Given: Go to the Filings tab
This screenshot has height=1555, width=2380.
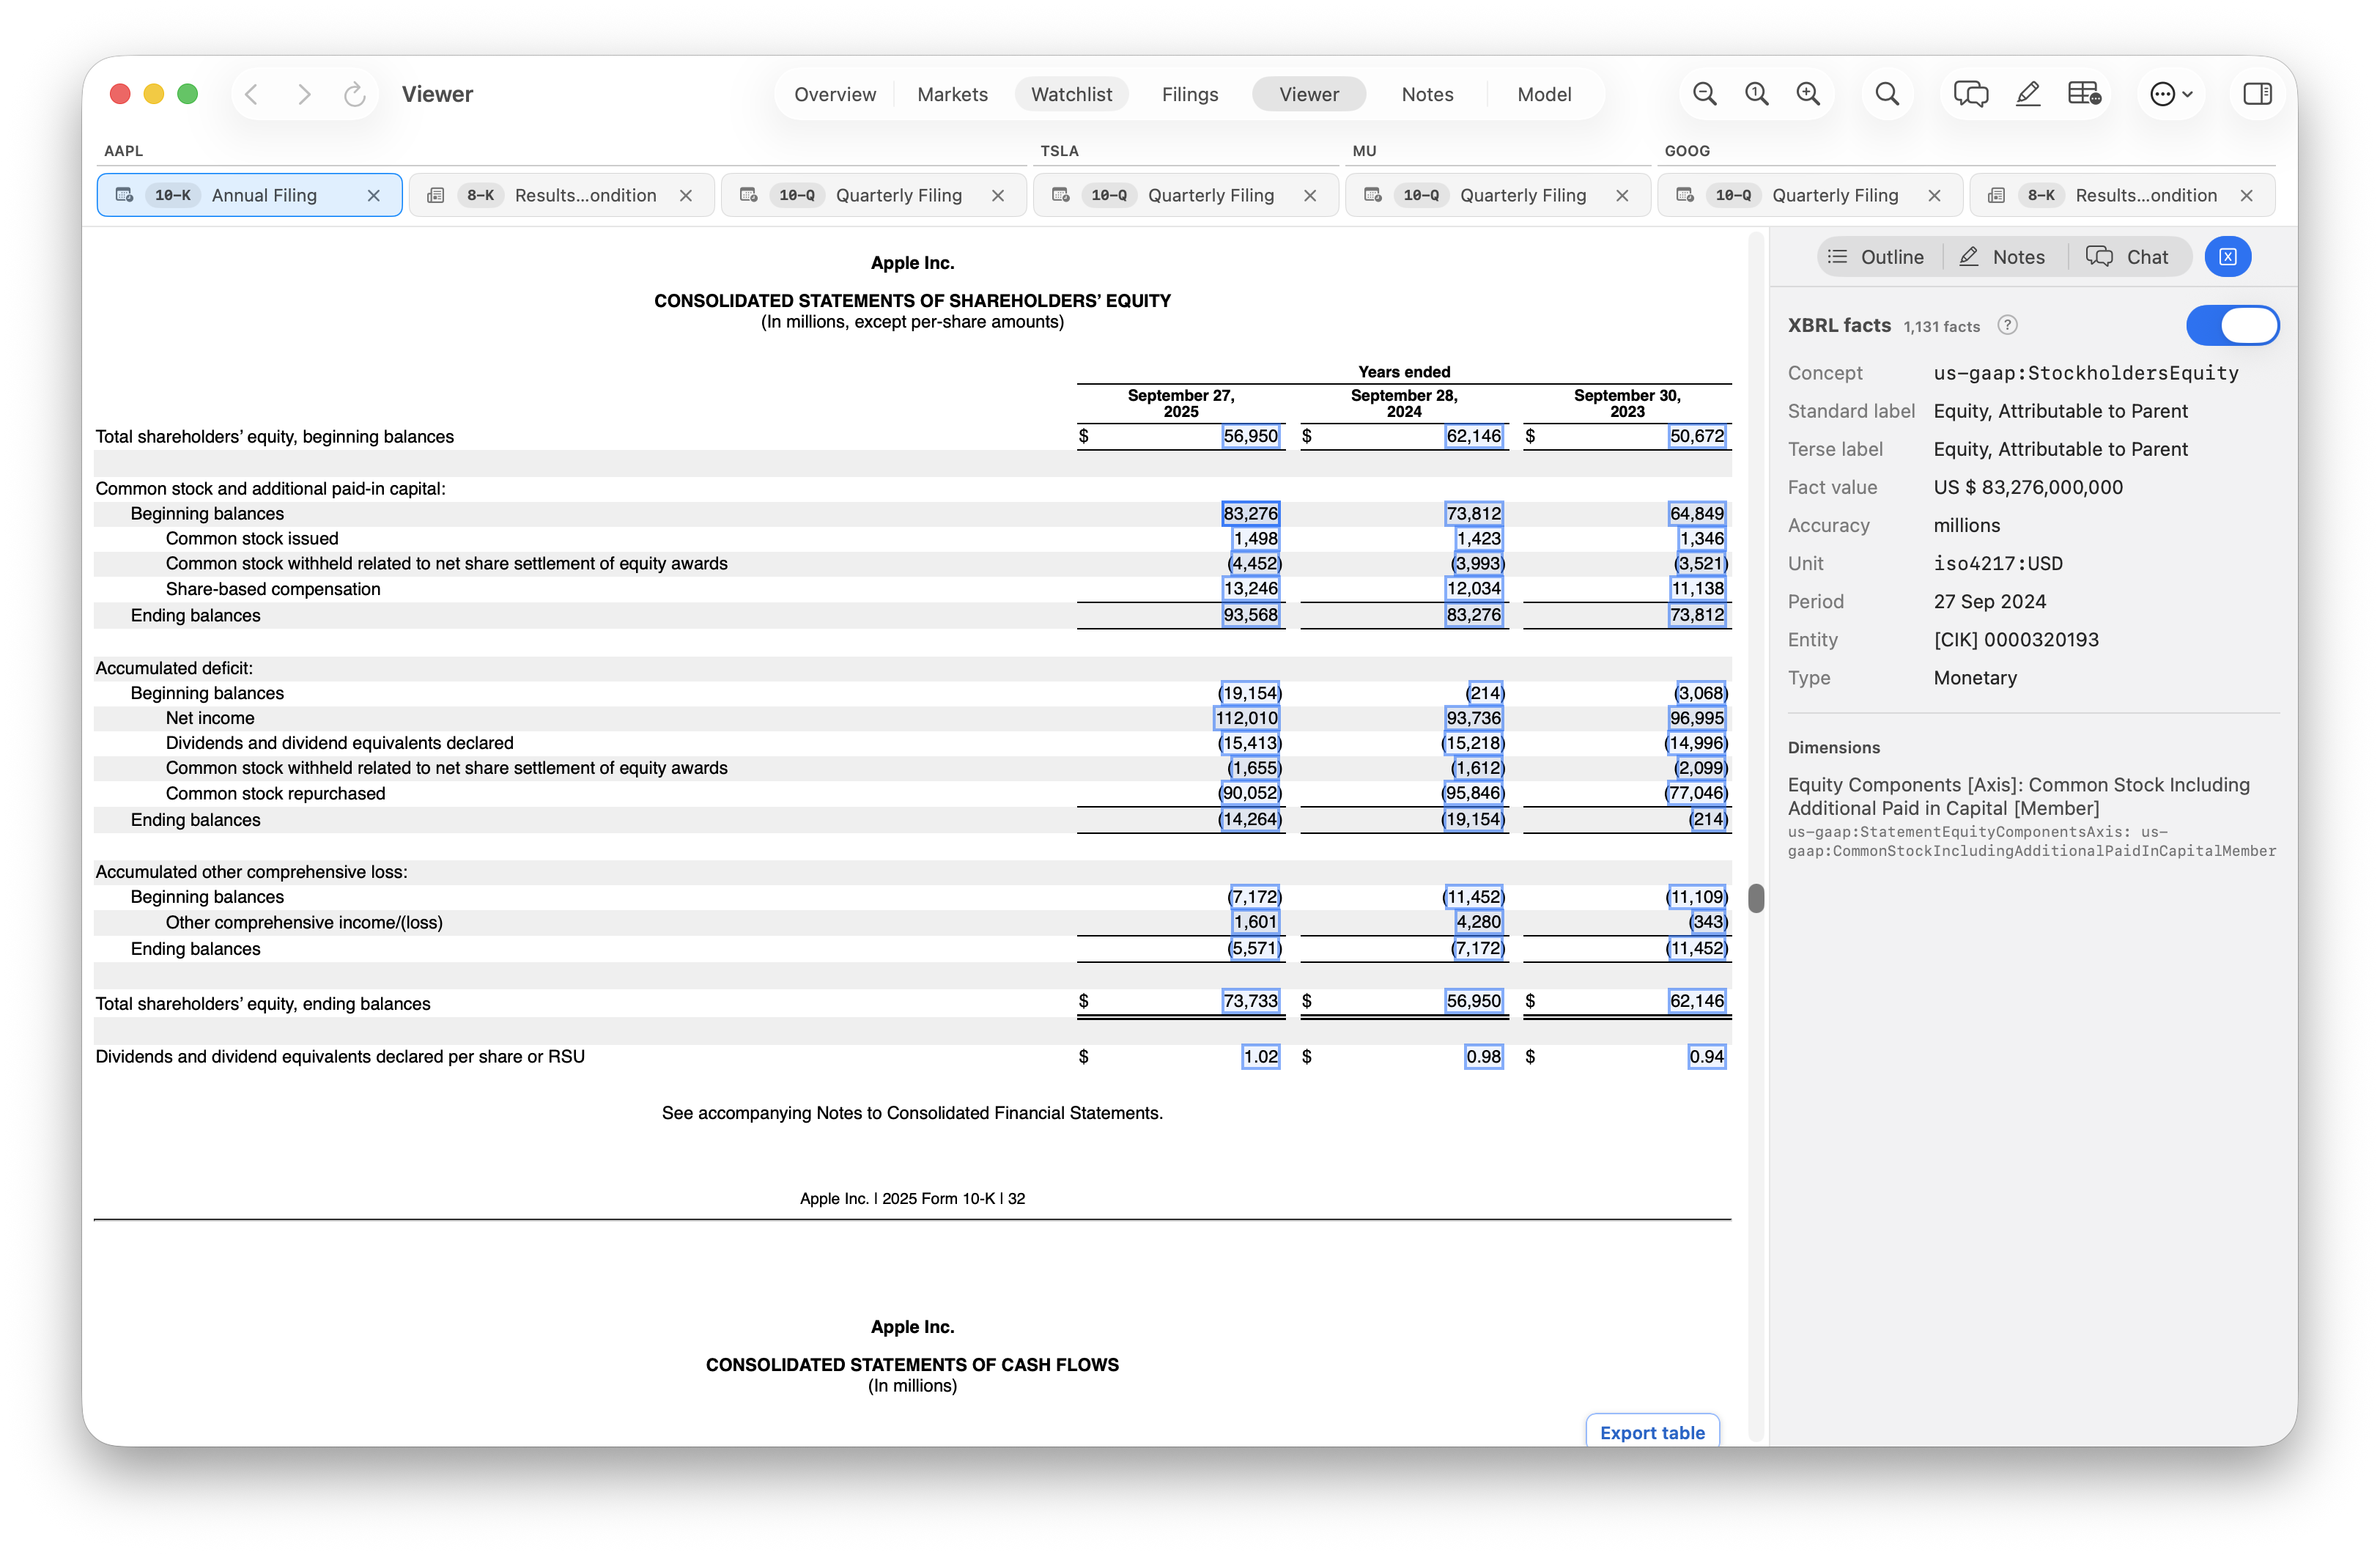Looking at the screenshot, I should [1190, 94].
